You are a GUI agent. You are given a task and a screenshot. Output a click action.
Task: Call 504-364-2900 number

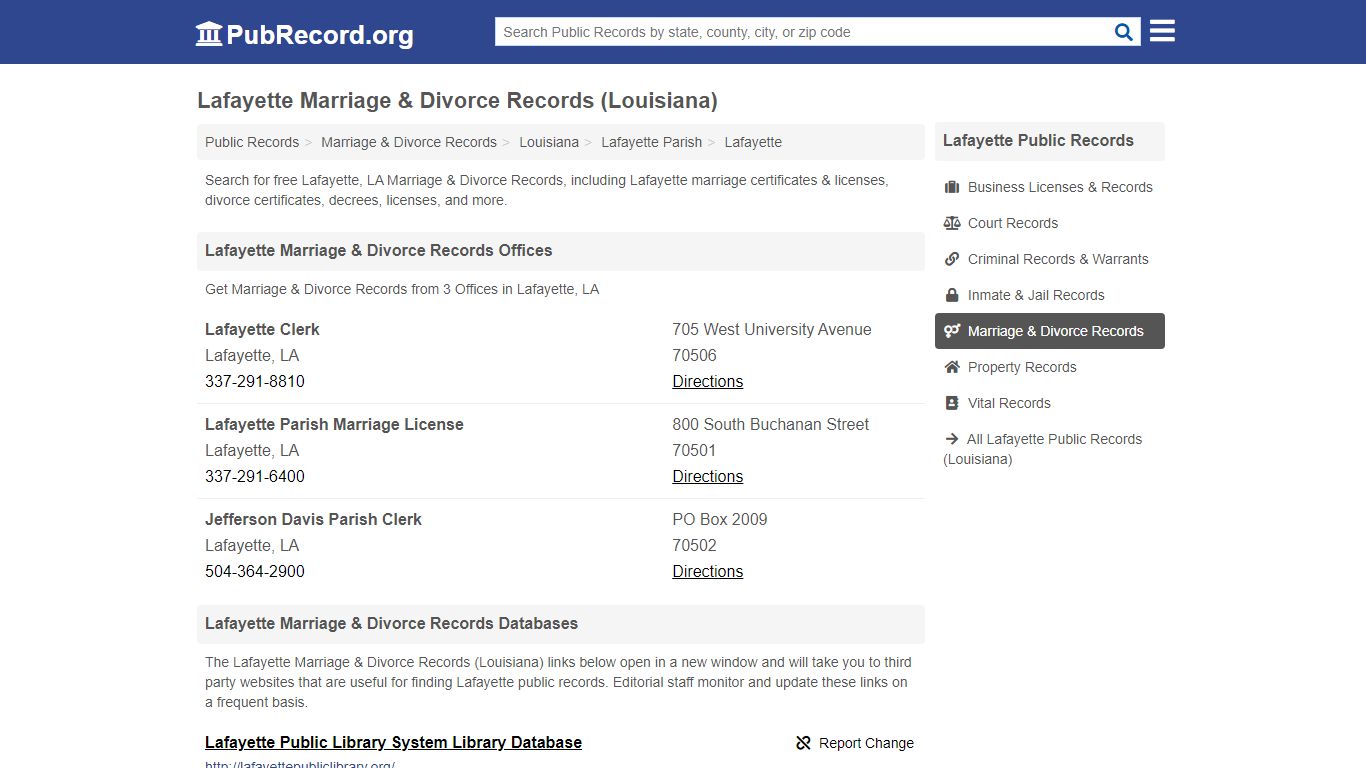coord(255,571)
